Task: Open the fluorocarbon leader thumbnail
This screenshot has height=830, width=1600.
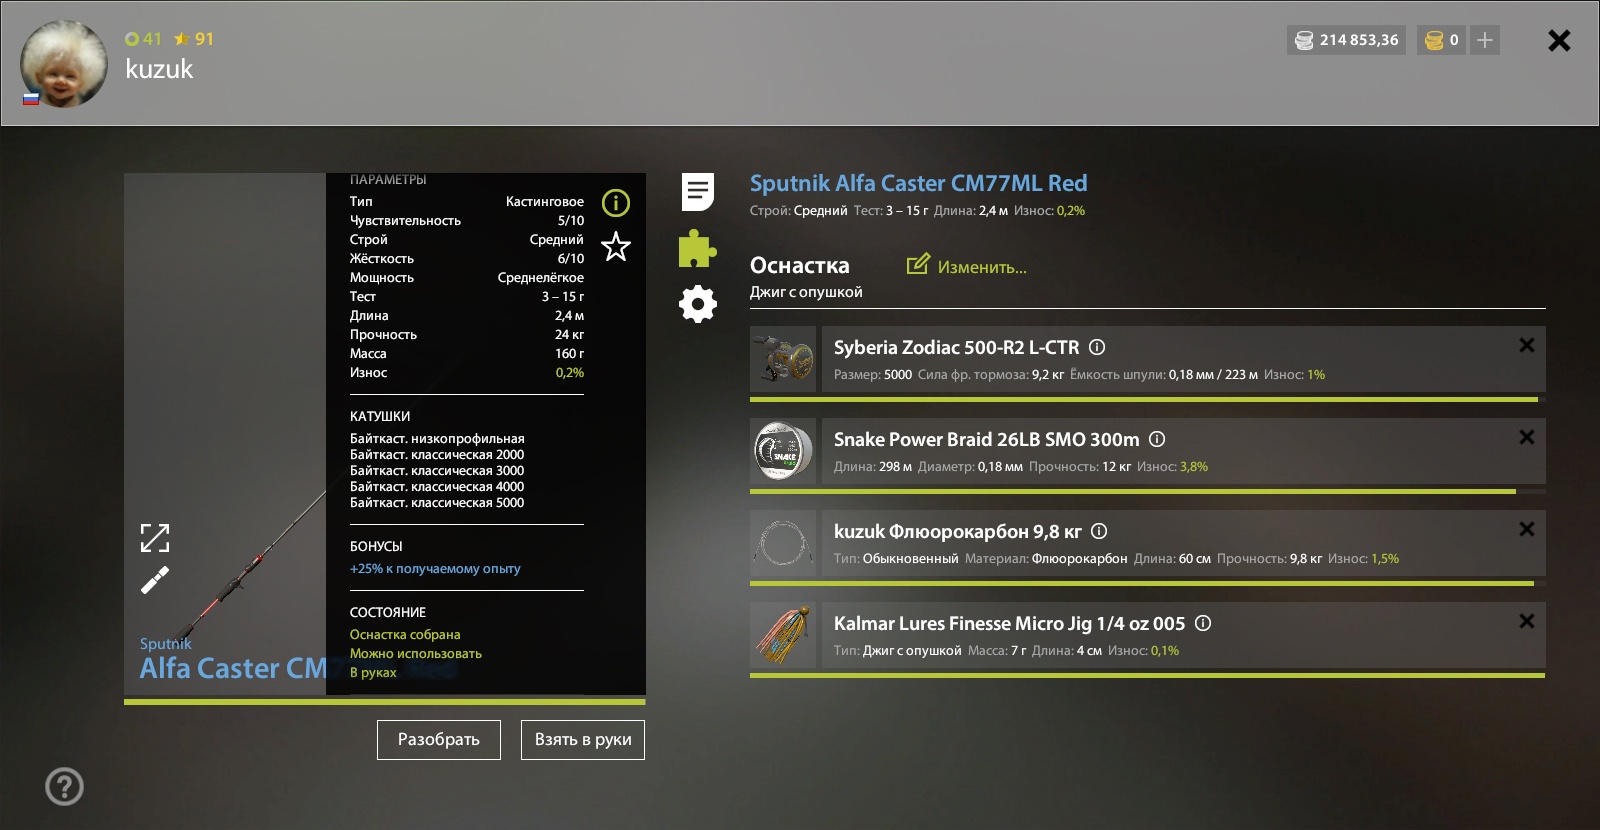Action: coord(783,543)
